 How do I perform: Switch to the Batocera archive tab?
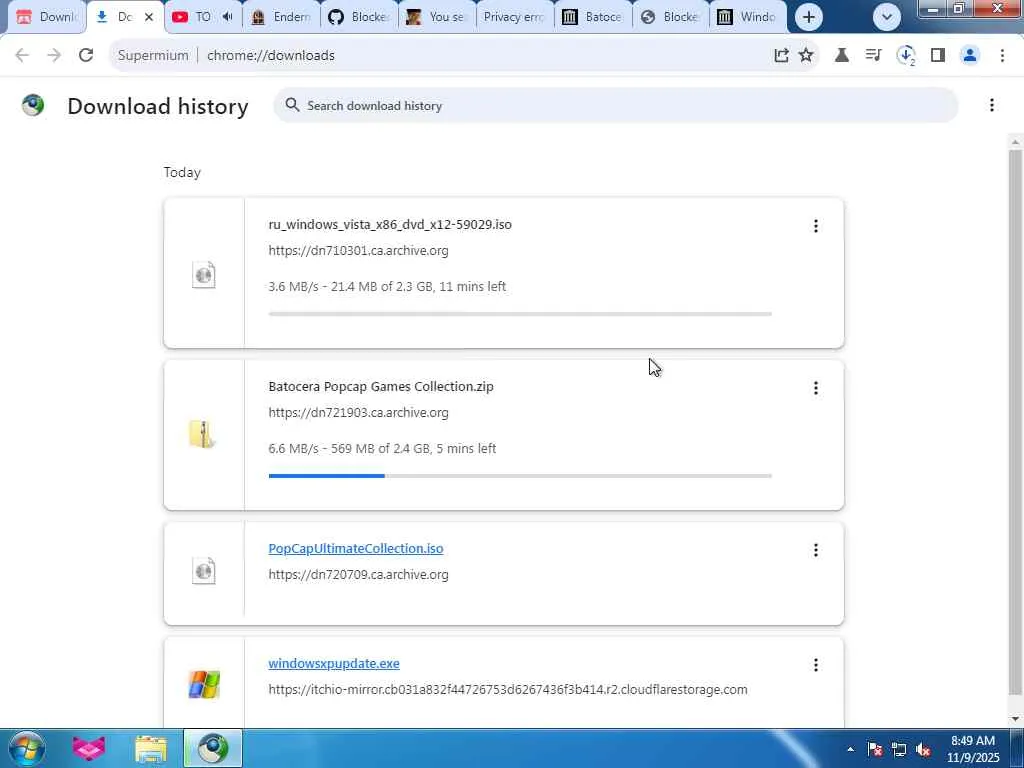(592, 17)
